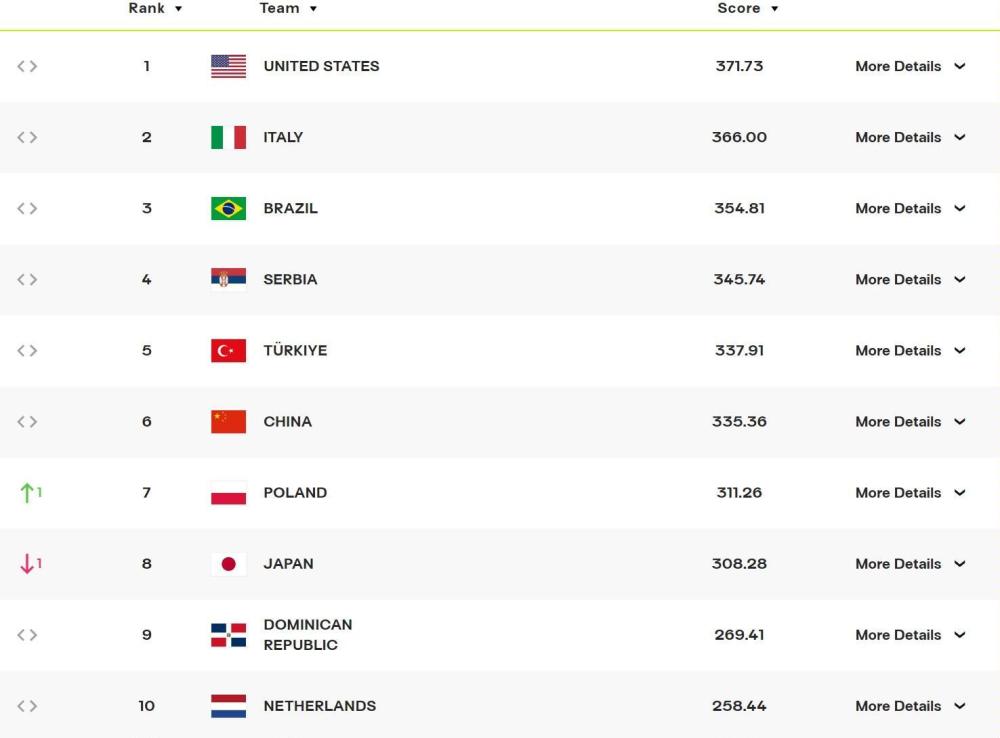Click the Türkiye flag icon
1000x738 pixels.
tap(228, 351)
